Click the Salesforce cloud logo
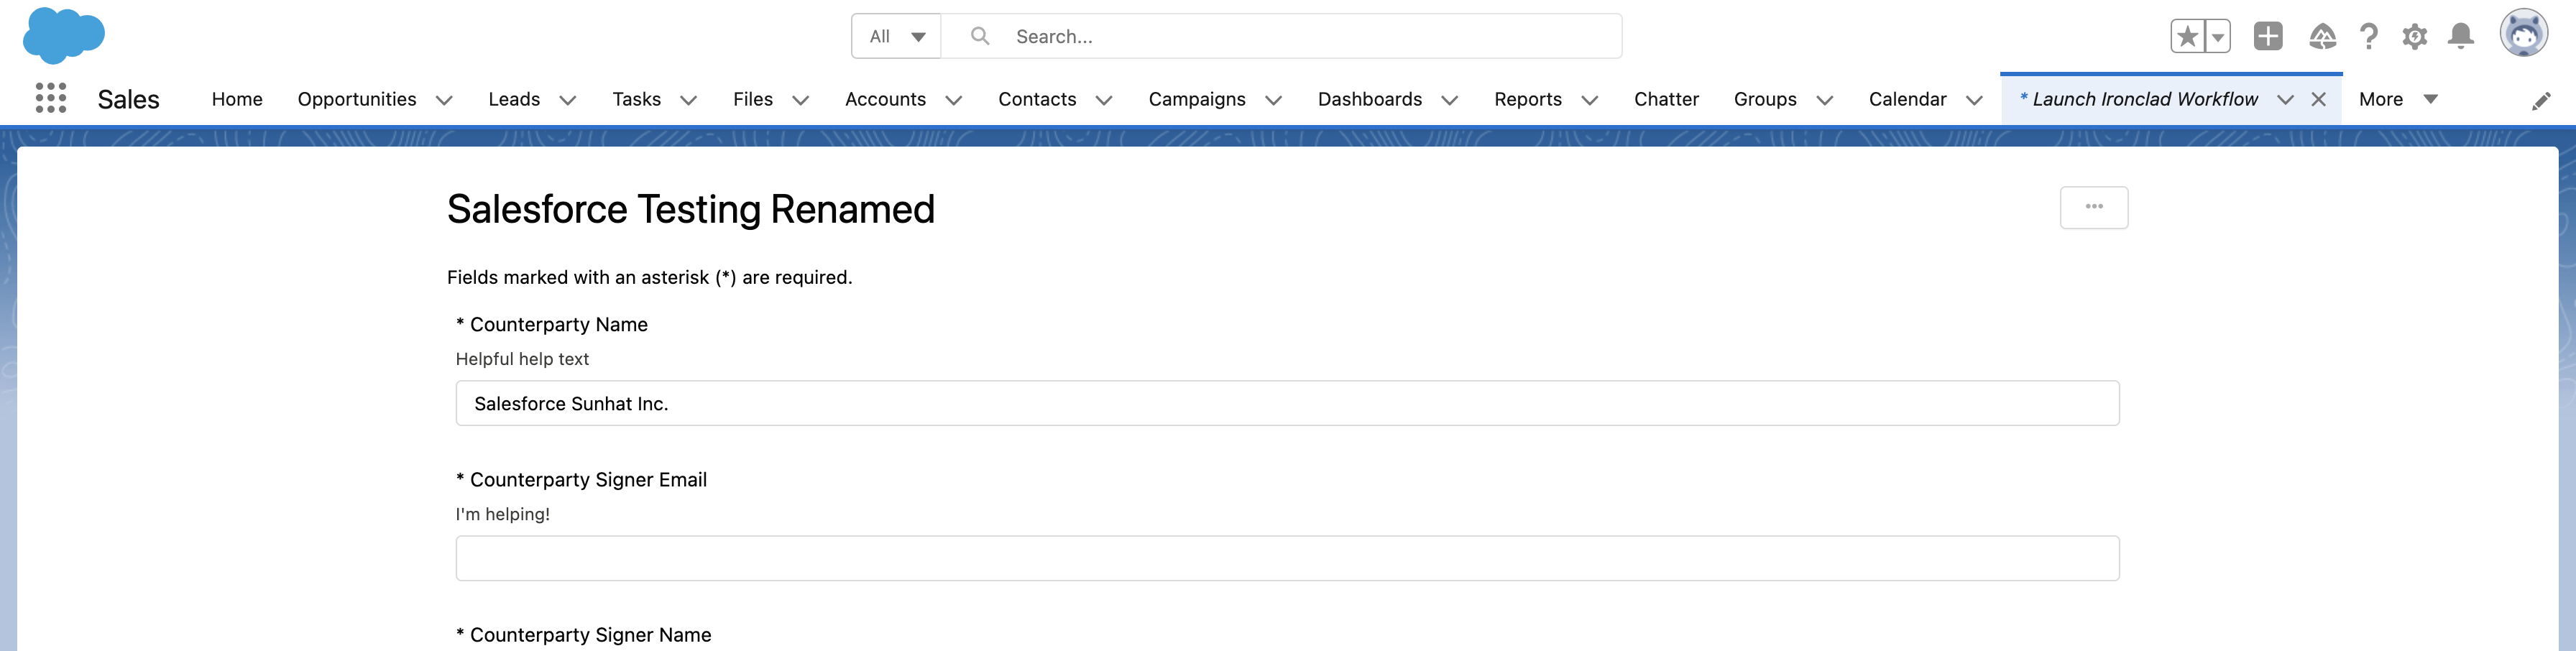 click(x=64, y=35)
